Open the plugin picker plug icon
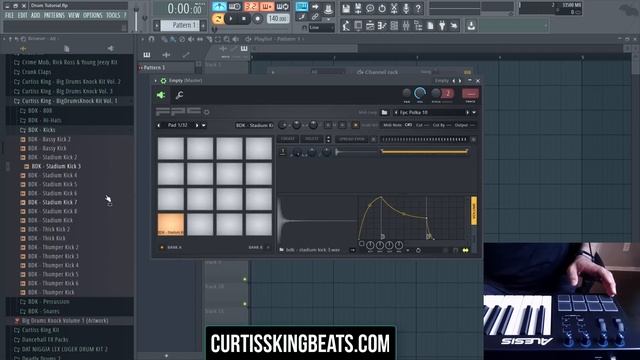The height and width of the screenshot is (360, 640). coord(442,26)
